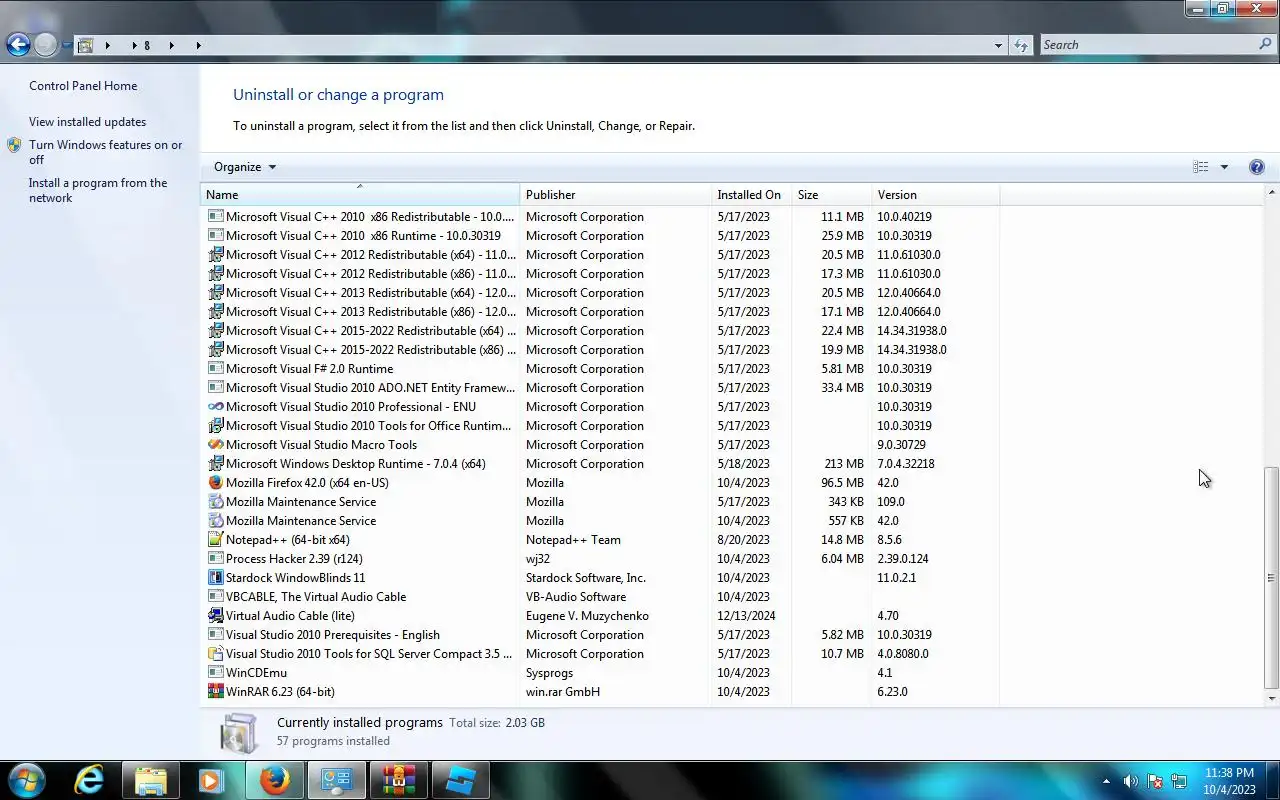Select the Virtual Audio Cable (lite) icon
Screen dimensions: 1280x800
point(215,615)
